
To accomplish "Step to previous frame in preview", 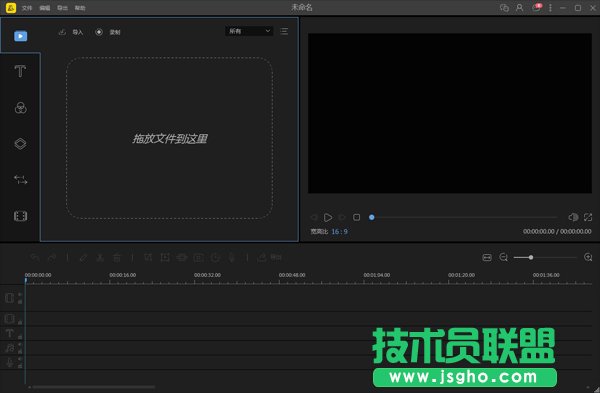I will [314, 217].
